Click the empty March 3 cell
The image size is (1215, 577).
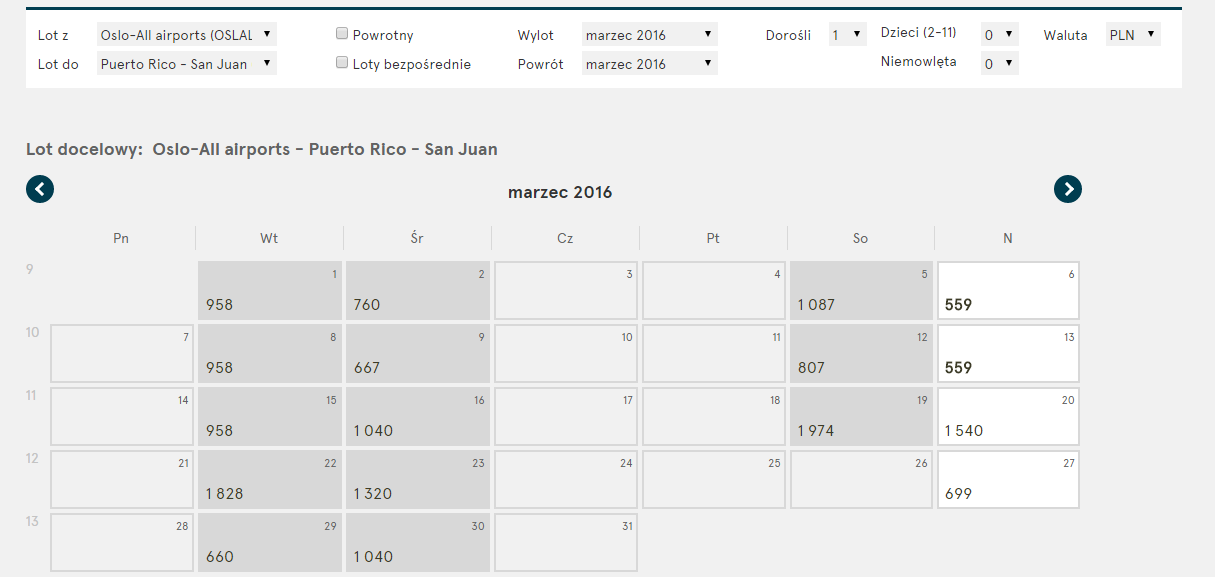566,291
